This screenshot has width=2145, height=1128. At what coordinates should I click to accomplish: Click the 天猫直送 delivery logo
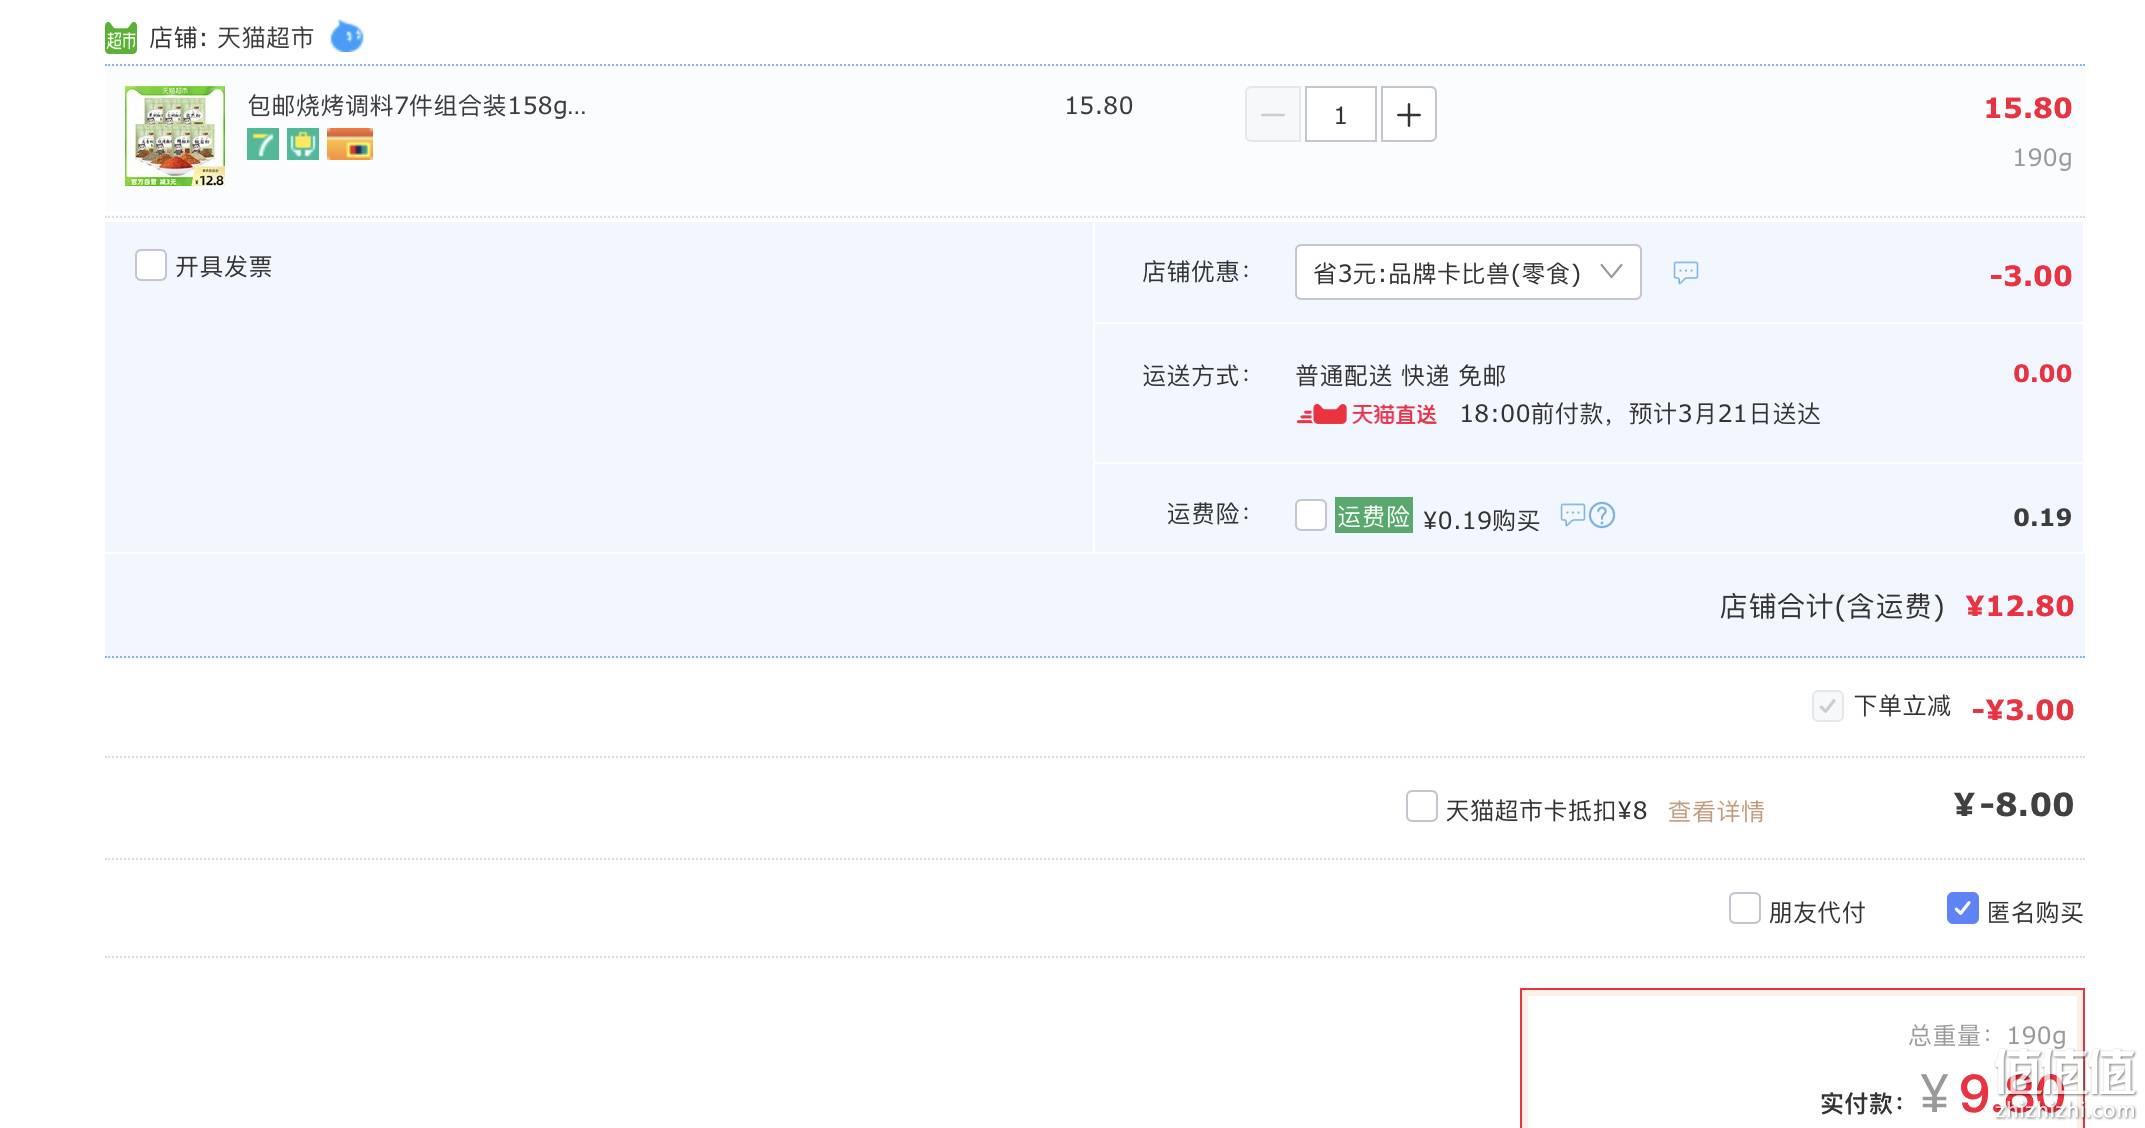(1367, 414)
